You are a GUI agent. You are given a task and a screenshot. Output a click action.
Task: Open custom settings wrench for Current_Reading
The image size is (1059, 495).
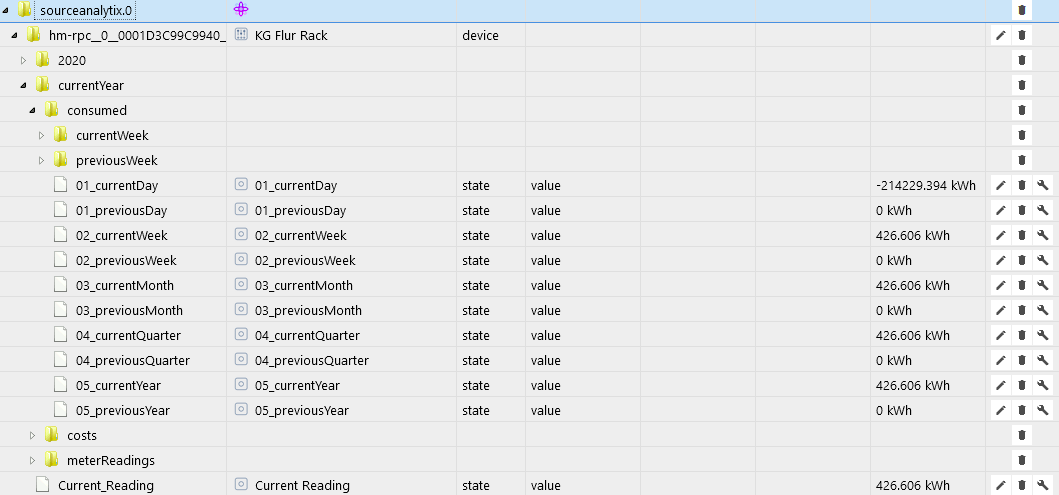tap(1042, 485)
